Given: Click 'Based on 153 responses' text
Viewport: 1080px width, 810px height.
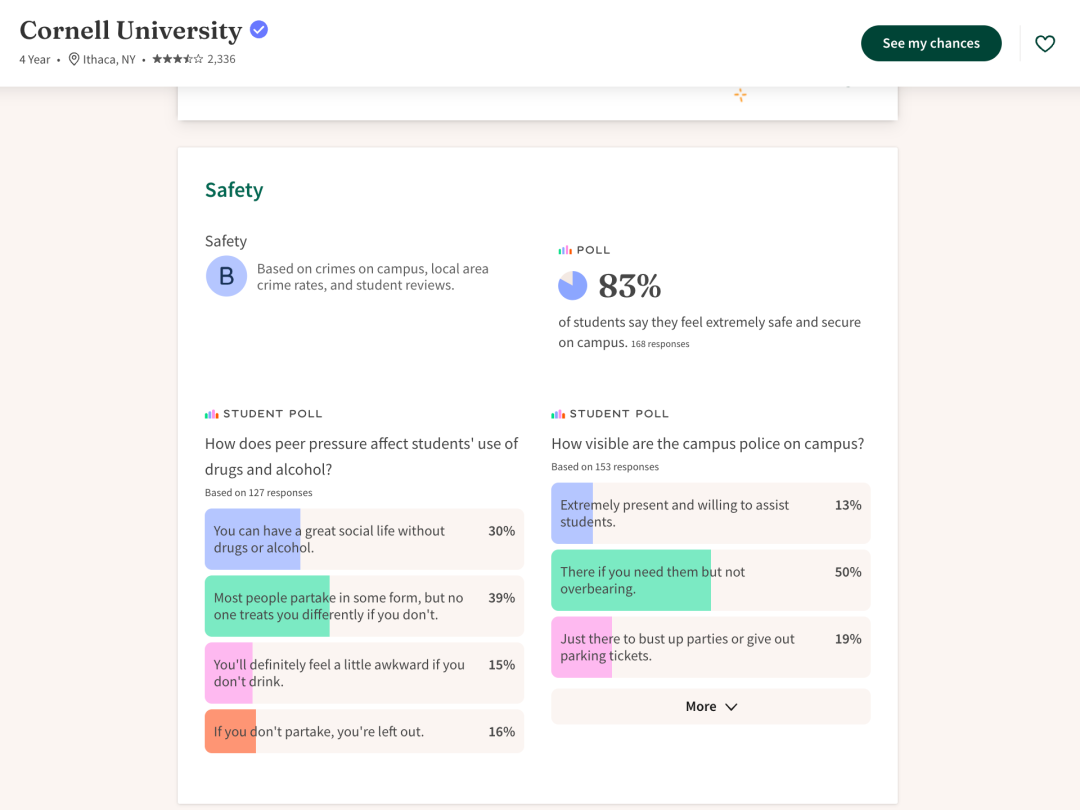Looking at the screenshot, I should tap(605, 467).
